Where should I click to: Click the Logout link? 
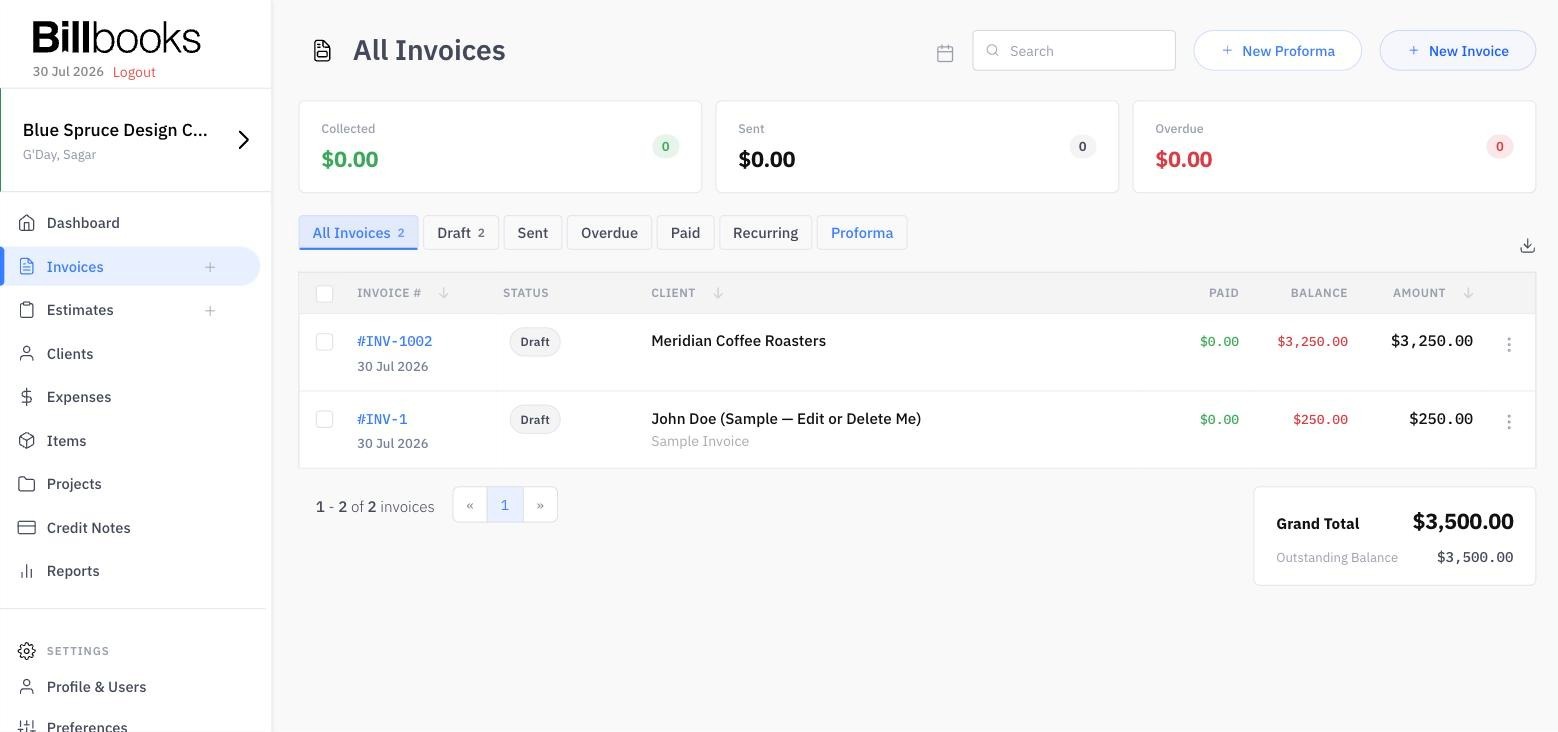point(134,72)
